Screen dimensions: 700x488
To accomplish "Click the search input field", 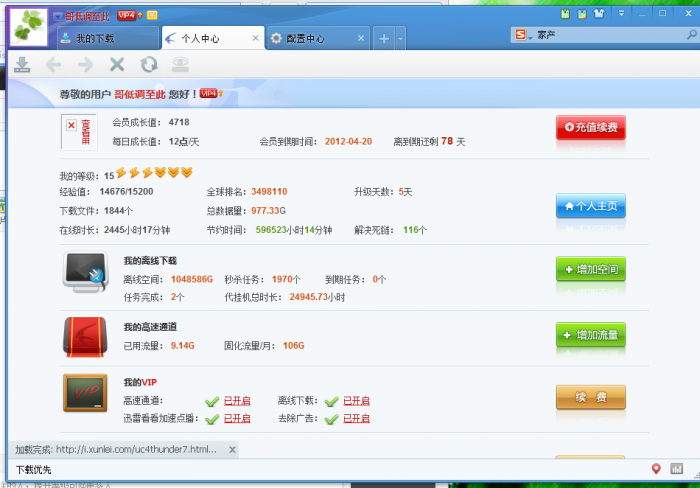I will click(610, 35).
